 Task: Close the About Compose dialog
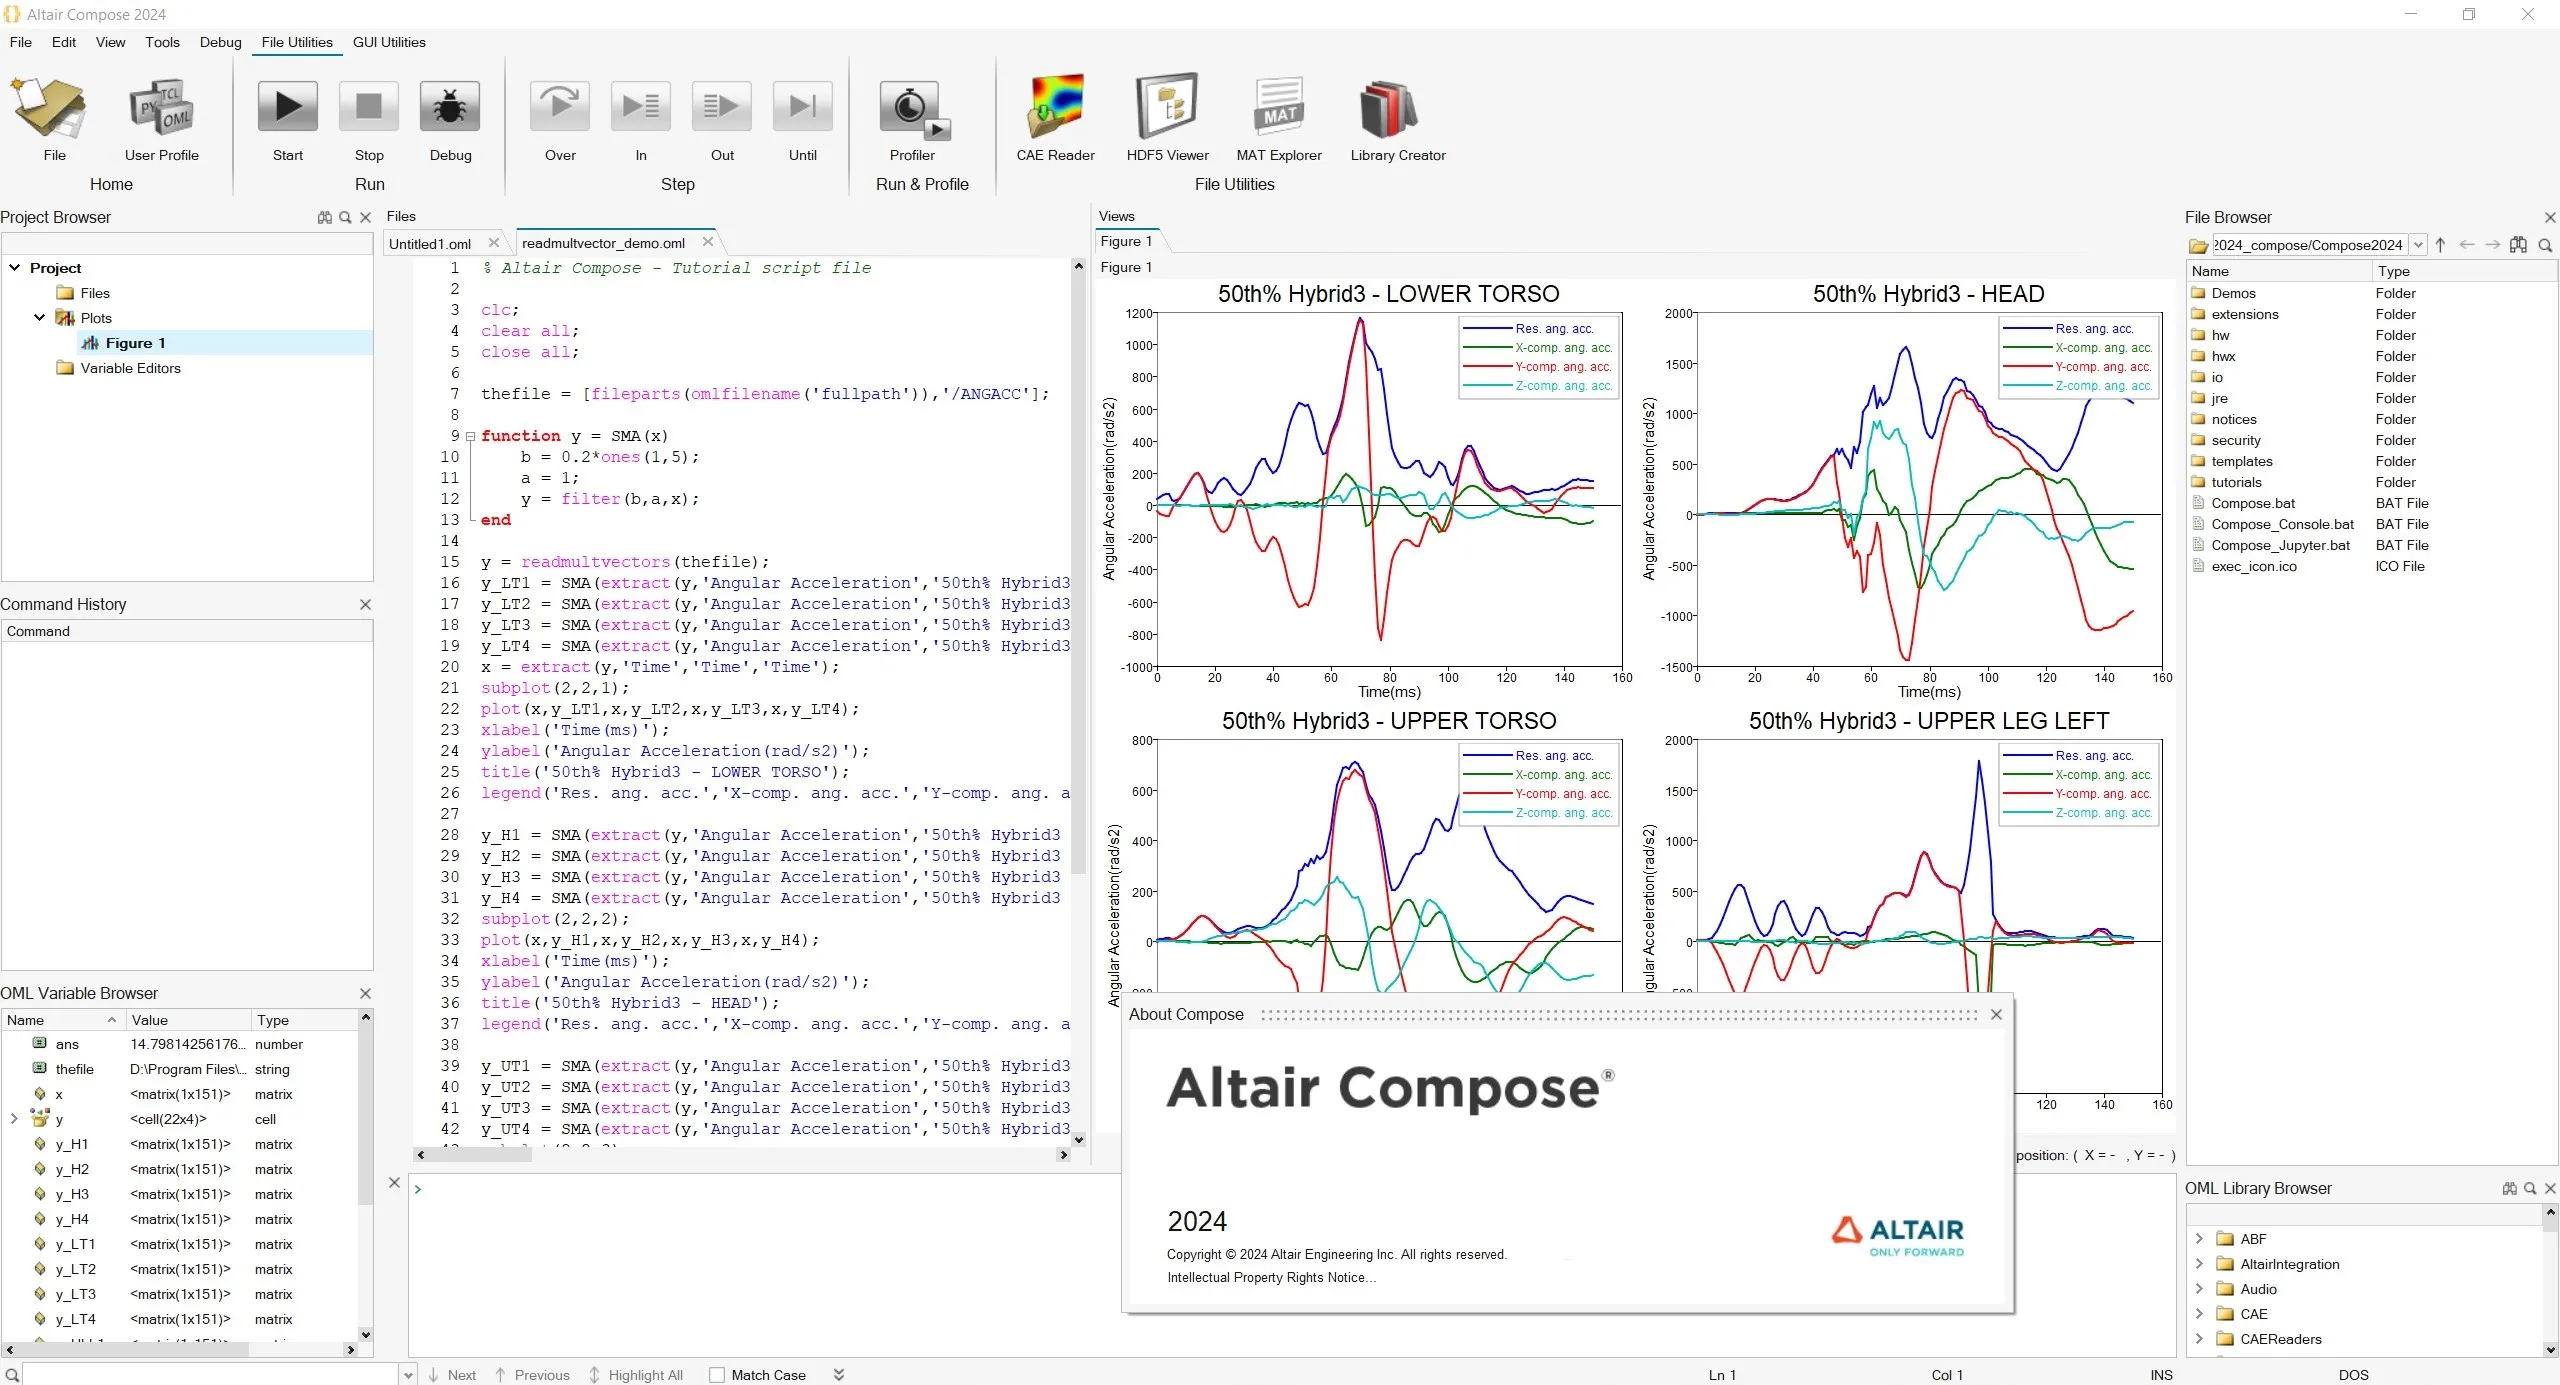pyautogui.click(x=1996, y=1014)
